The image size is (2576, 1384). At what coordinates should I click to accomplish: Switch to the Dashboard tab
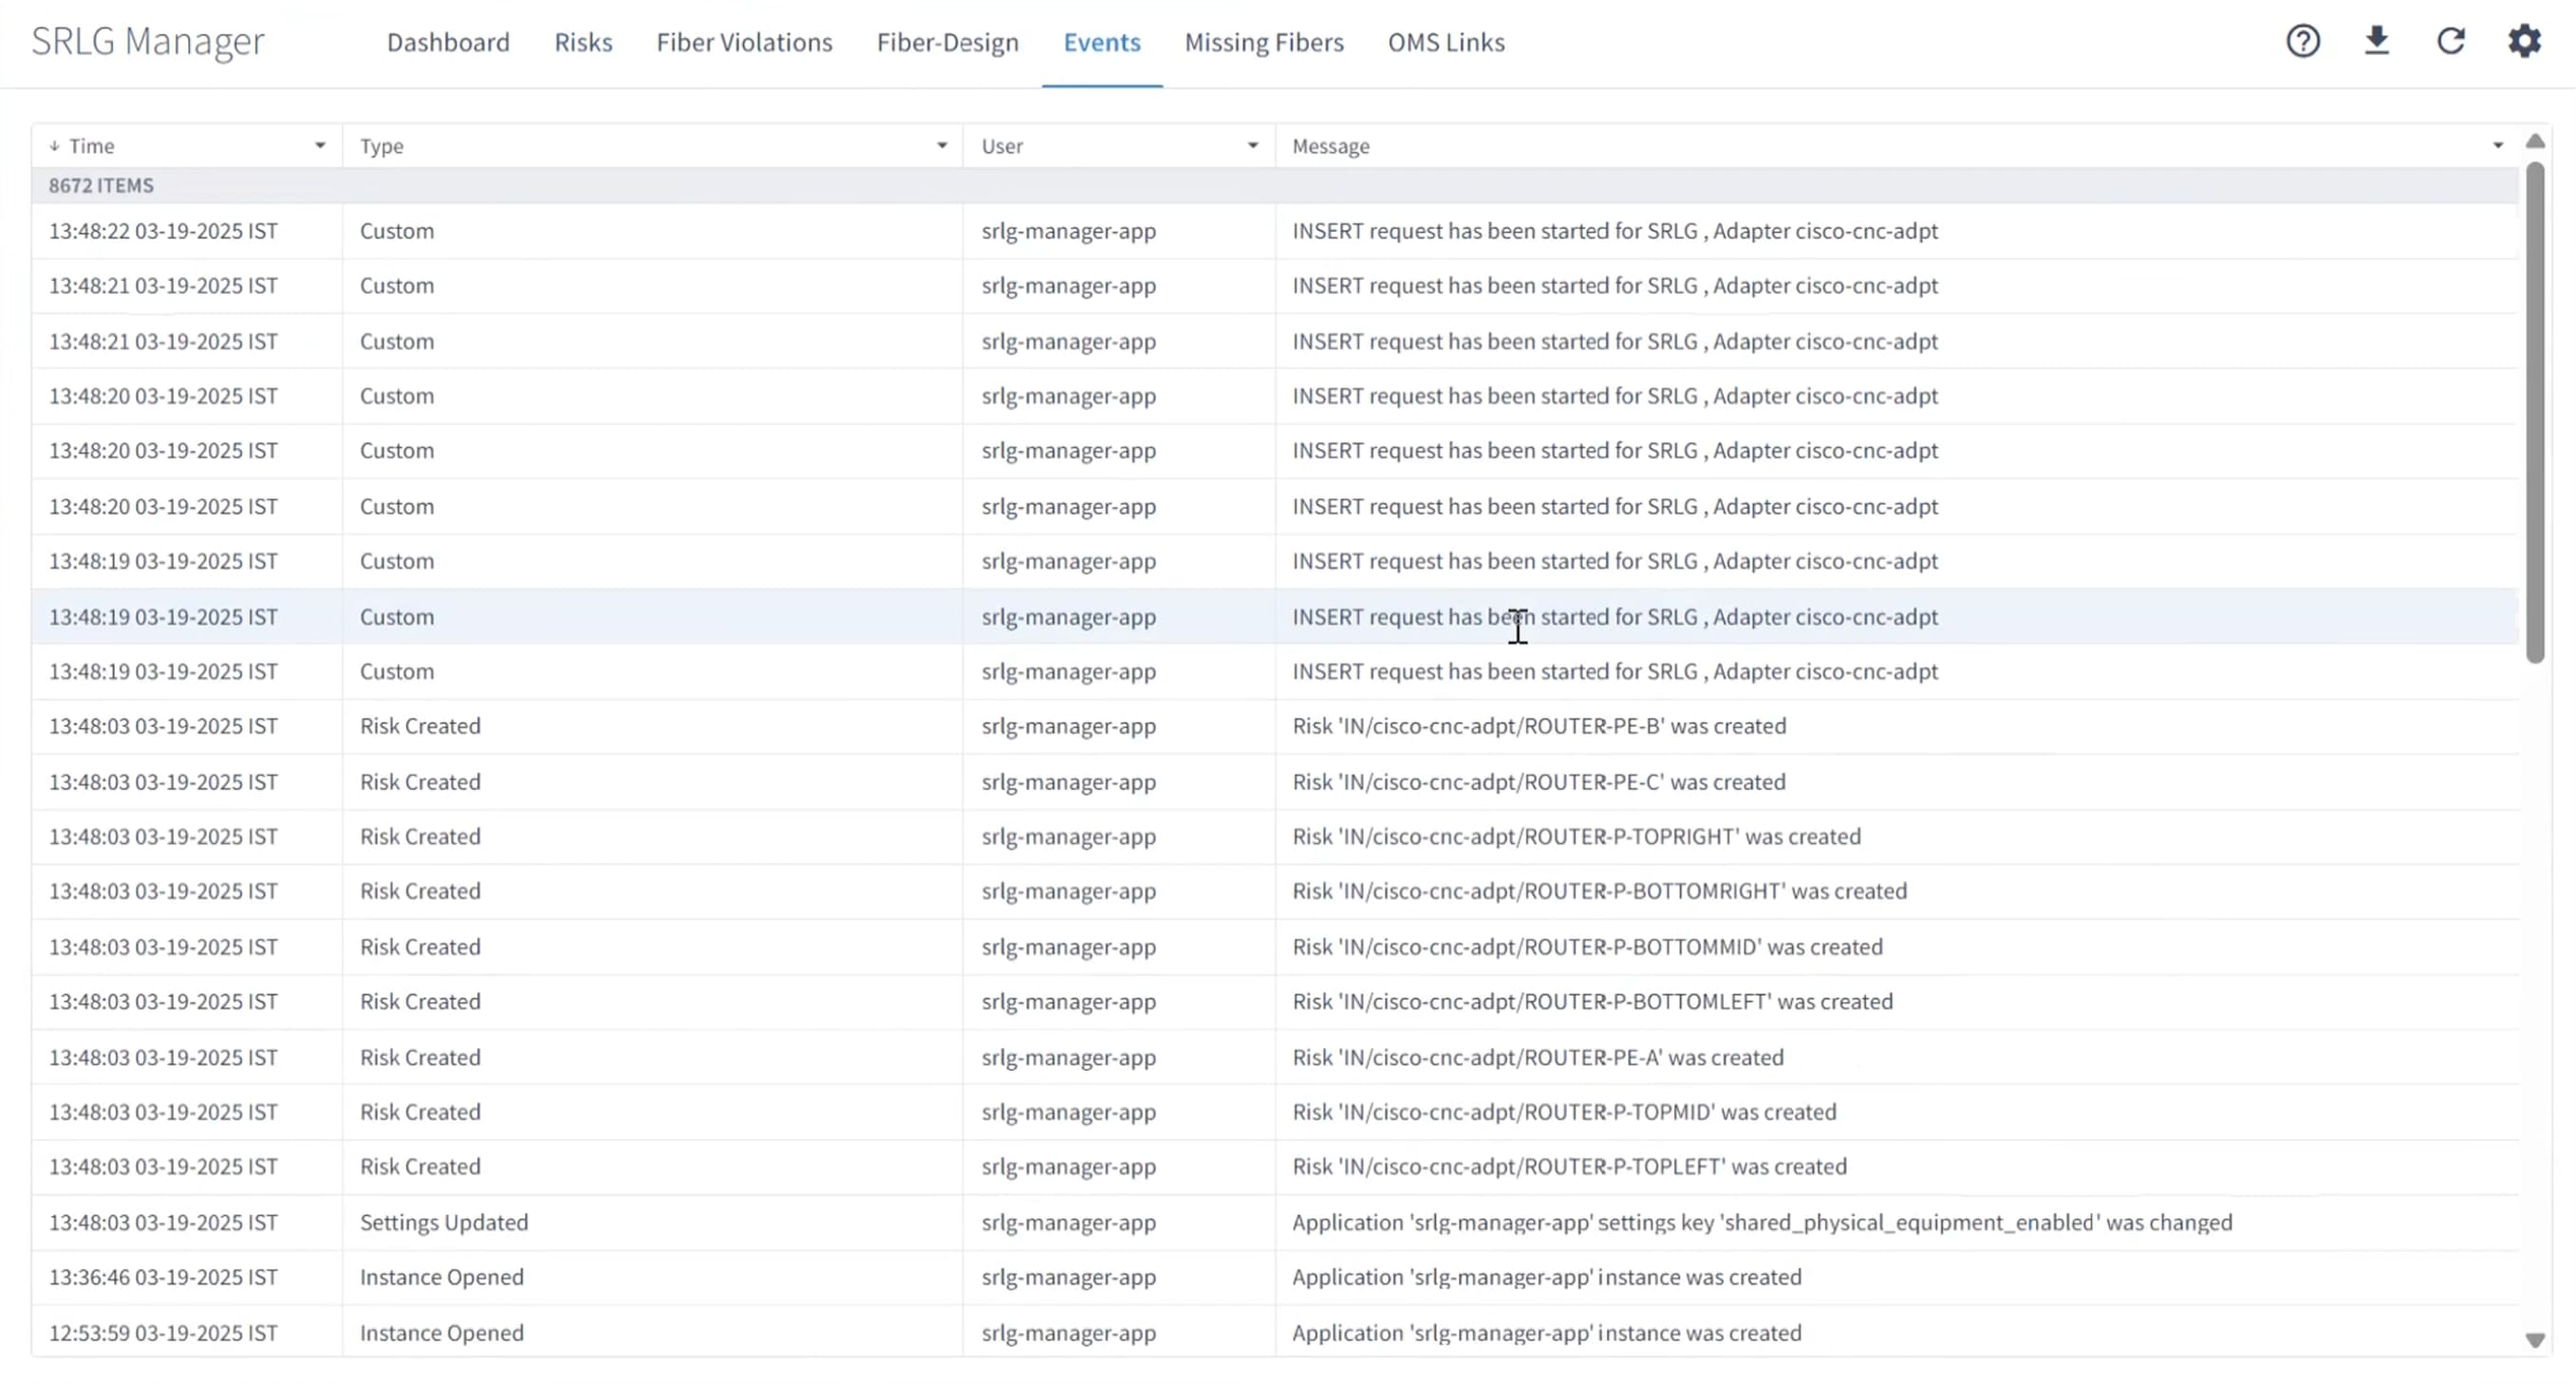click(448, 42)
